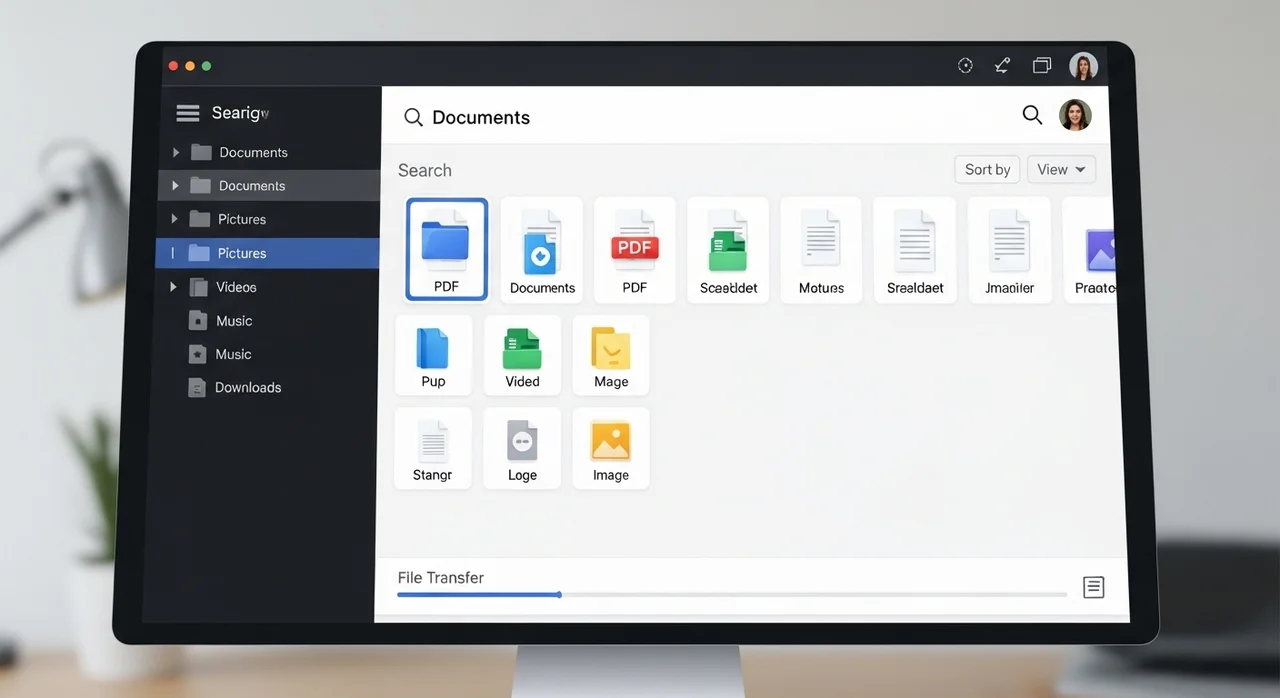Open the Scealdet green spreadsheet file
This screenshot has height=698, width=1280.
point(728,249)
